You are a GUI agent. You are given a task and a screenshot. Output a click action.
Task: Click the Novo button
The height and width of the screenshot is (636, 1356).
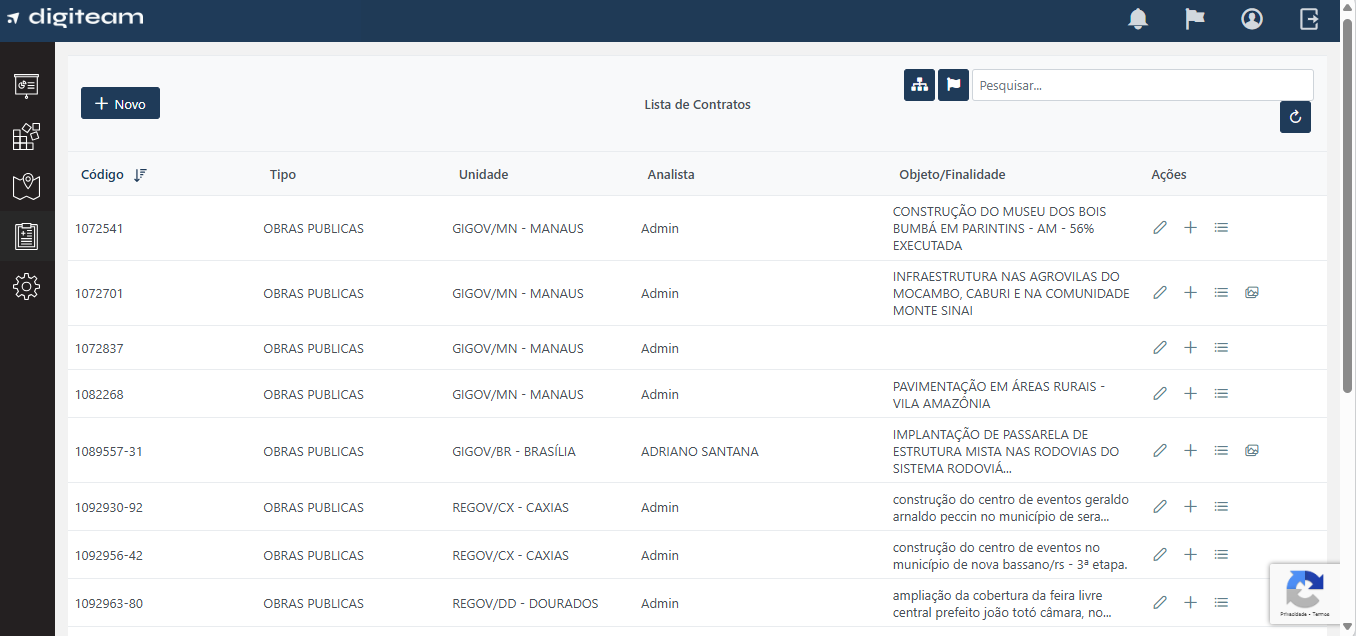[120, 103]
